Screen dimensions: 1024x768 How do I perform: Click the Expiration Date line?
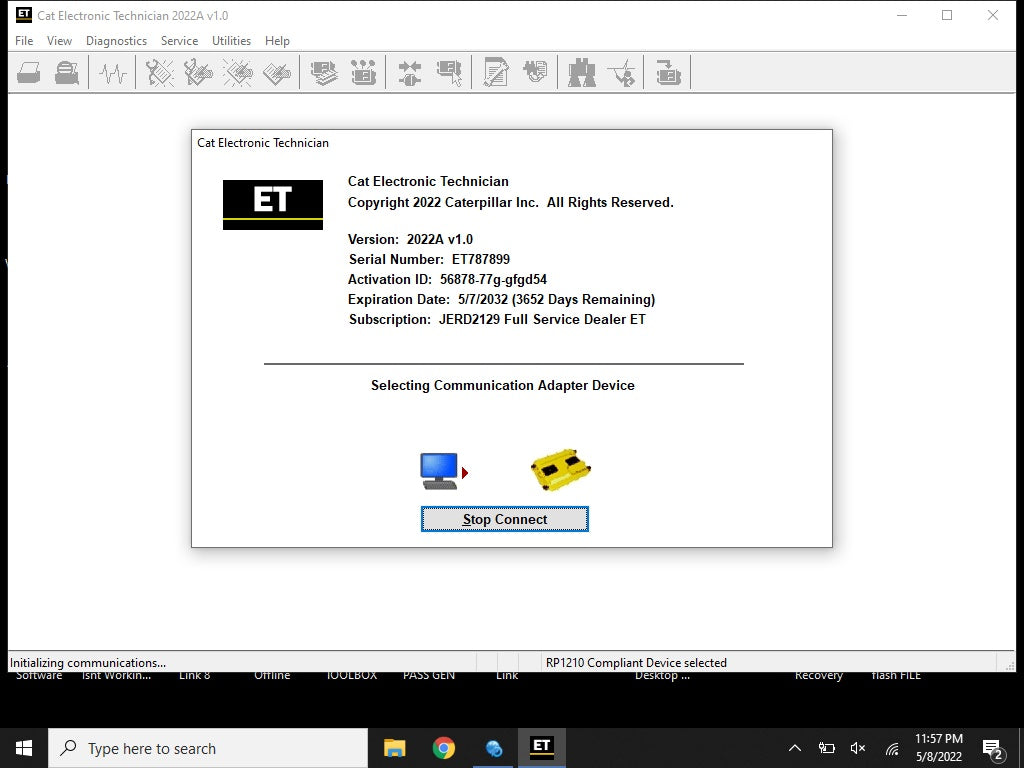pos(502,300)
